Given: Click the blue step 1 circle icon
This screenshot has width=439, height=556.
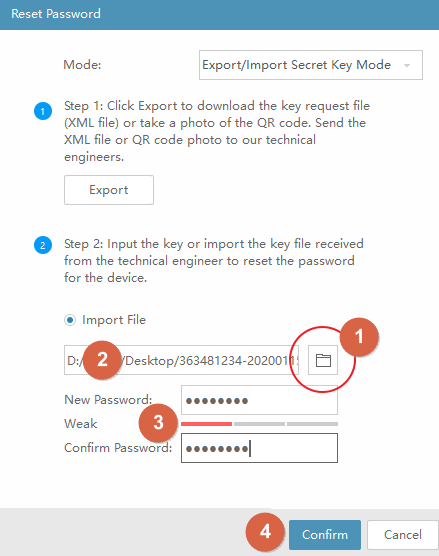Looking at the screenshot, I should (43, 111).
